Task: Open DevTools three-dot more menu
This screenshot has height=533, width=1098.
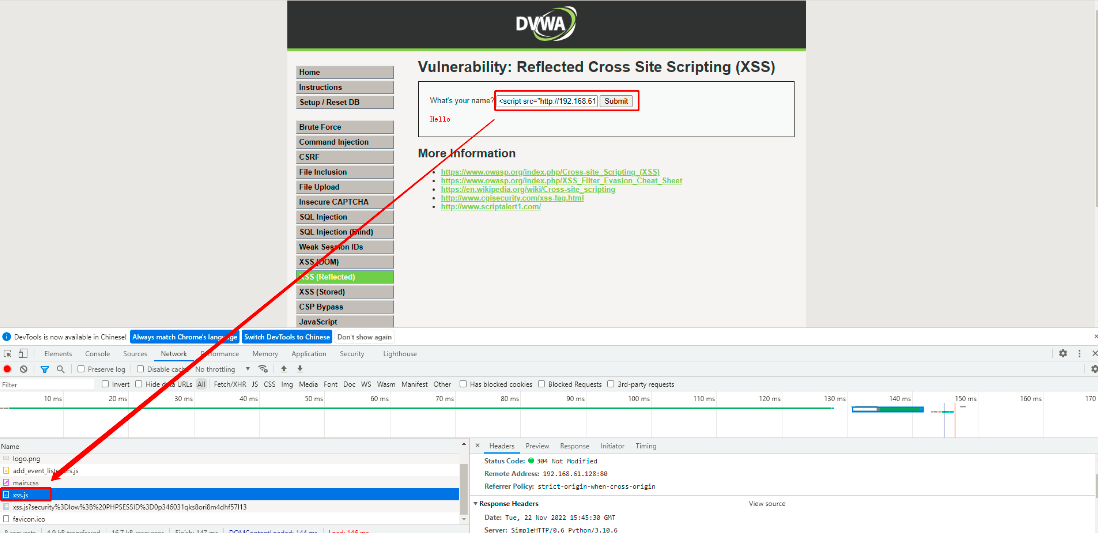Action: (x=1080, y=354)
